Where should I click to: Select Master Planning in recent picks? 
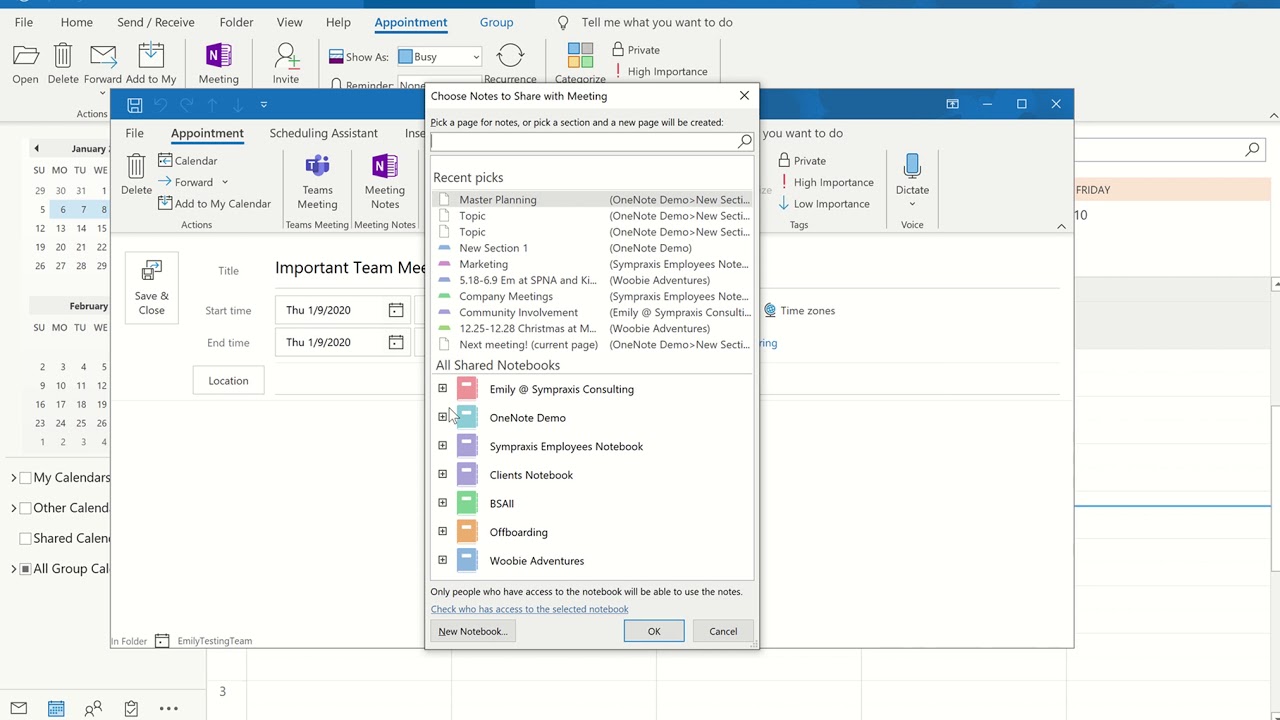[x=592, y=200]
